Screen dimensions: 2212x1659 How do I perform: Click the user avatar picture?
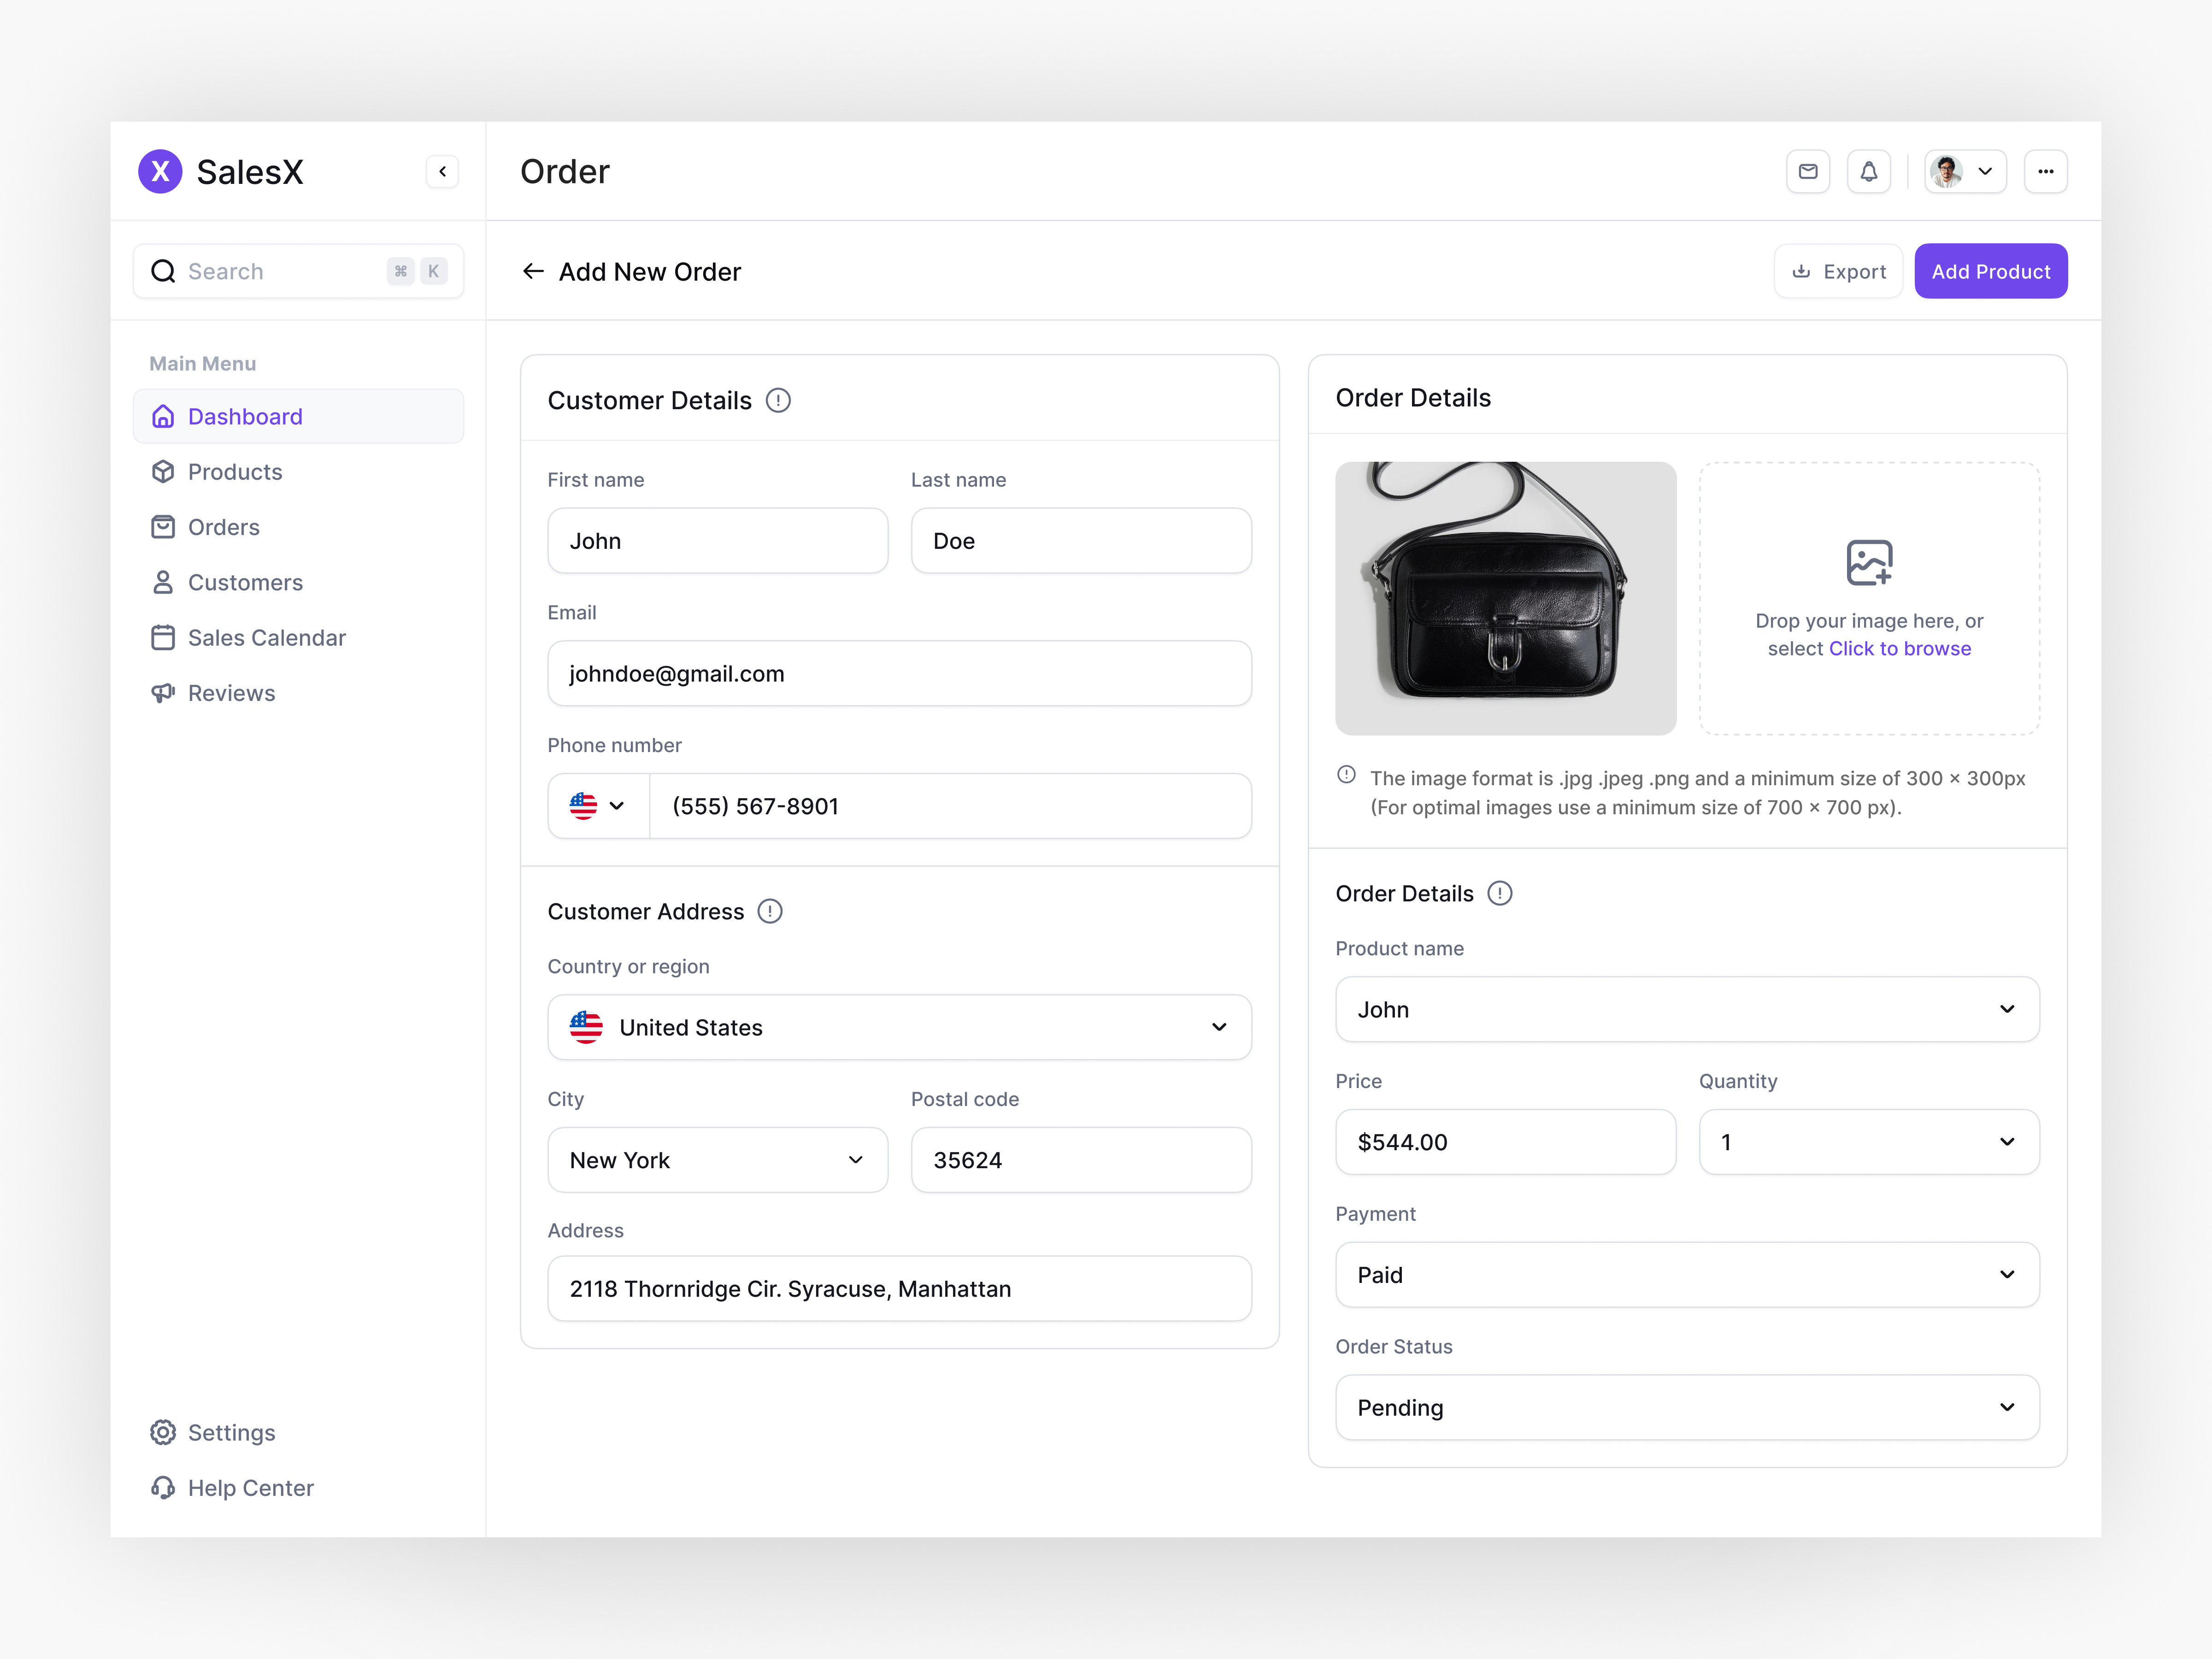click(x=1946, y=171)
